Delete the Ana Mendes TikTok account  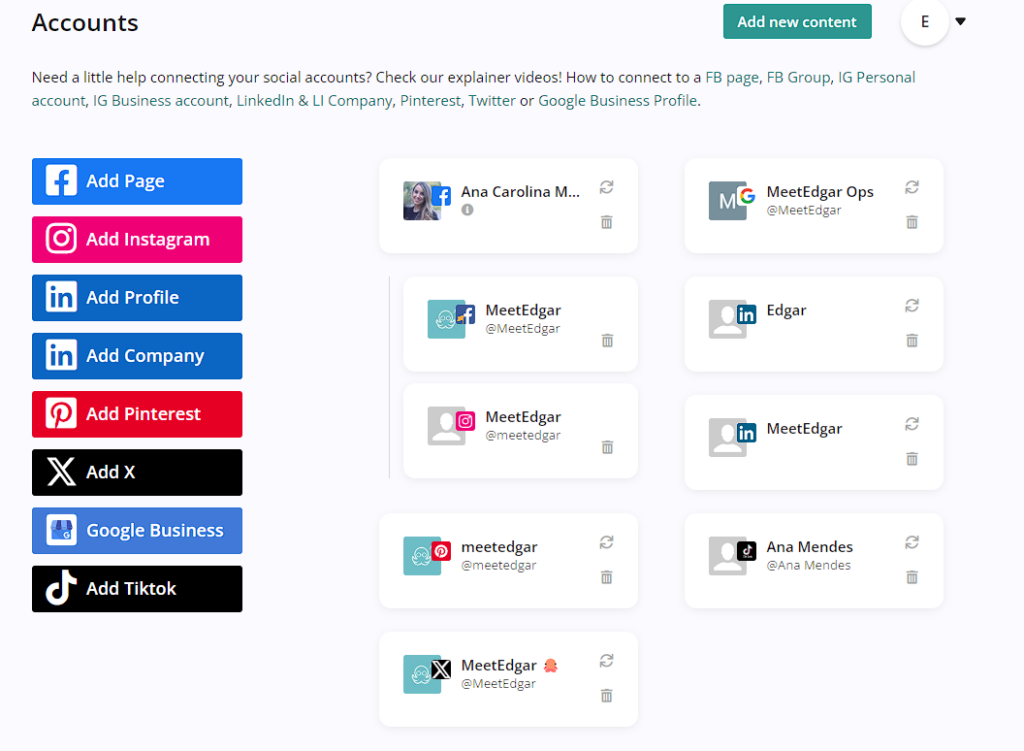(x=912, y=577)
